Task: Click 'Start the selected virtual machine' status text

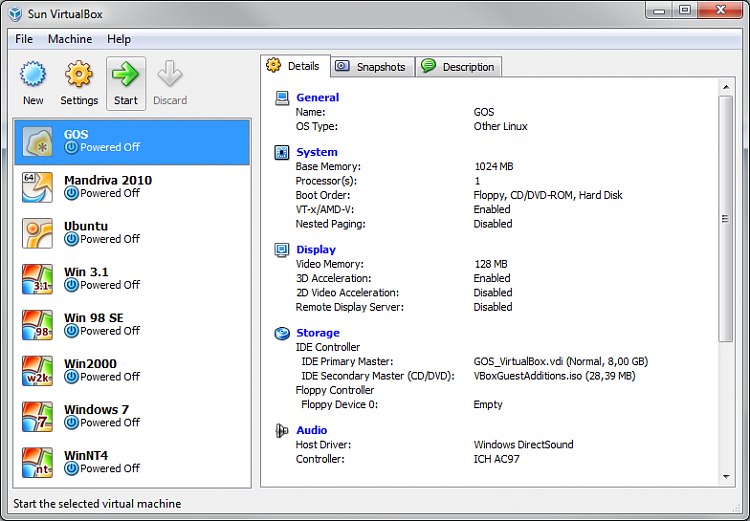Action: [97, 504]
